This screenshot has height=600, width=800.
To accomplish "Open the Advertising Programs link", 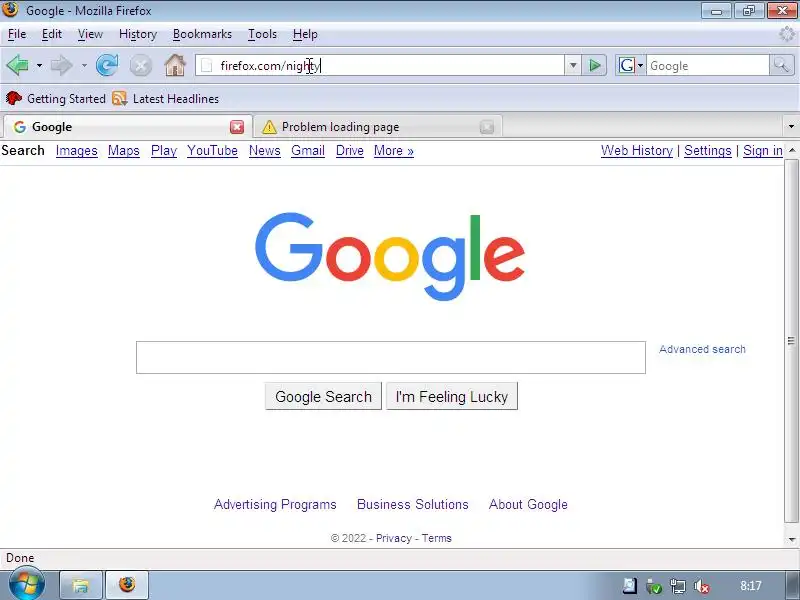I will pyautogui.click(x=275, y=504).
